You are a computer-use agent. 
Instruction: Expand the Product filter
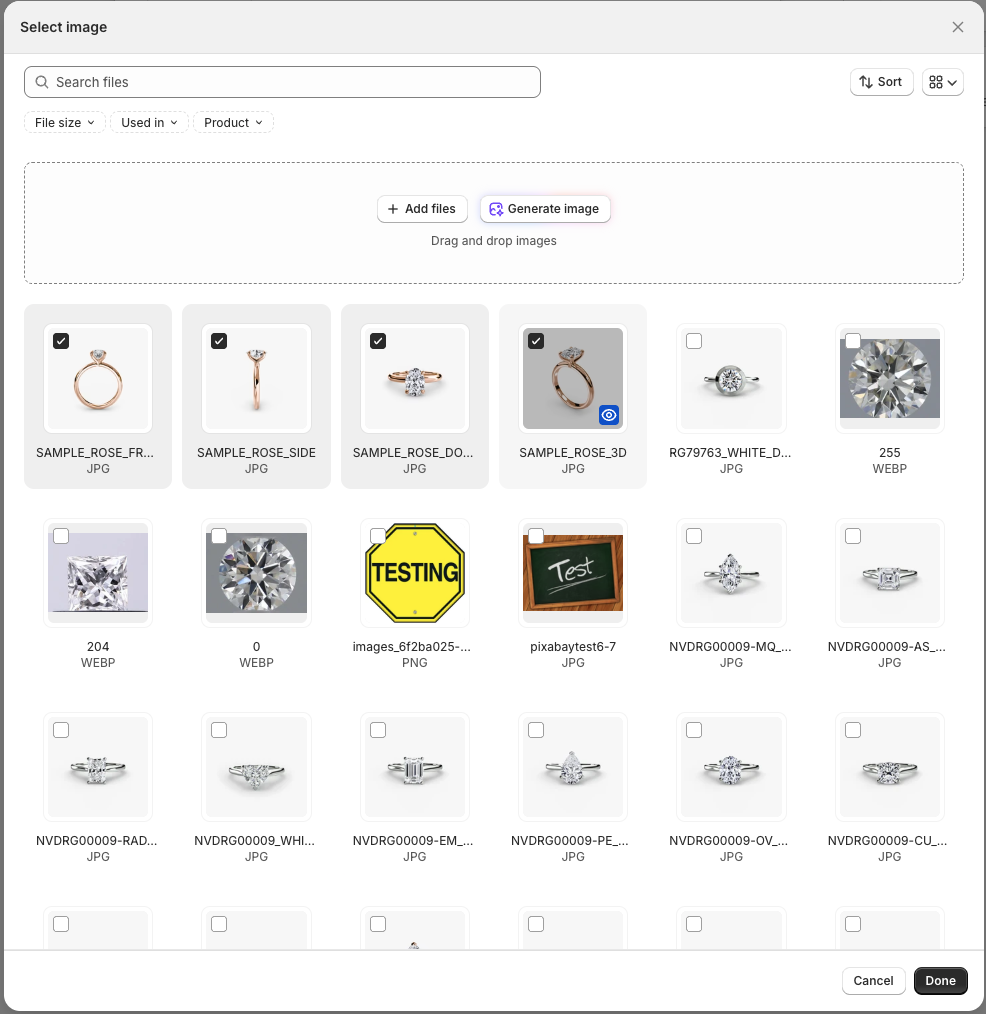(x=233, y=123)
